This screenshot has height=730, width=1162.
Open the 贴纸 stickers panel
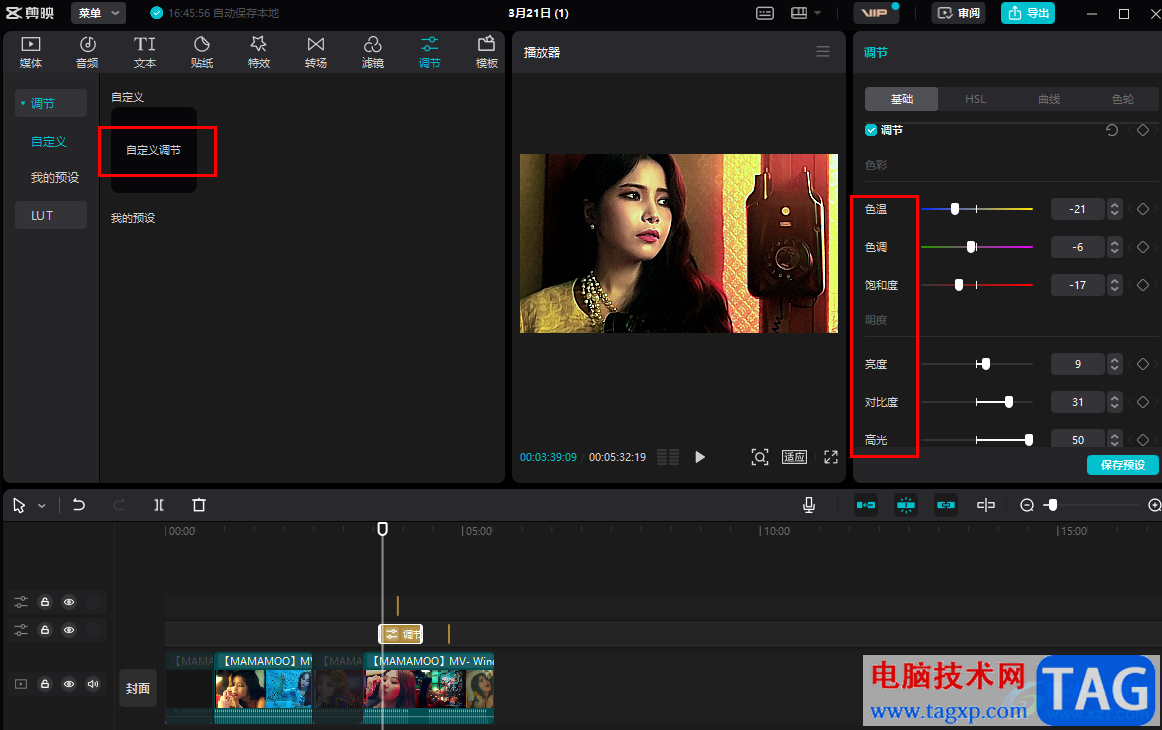point(202,52)
